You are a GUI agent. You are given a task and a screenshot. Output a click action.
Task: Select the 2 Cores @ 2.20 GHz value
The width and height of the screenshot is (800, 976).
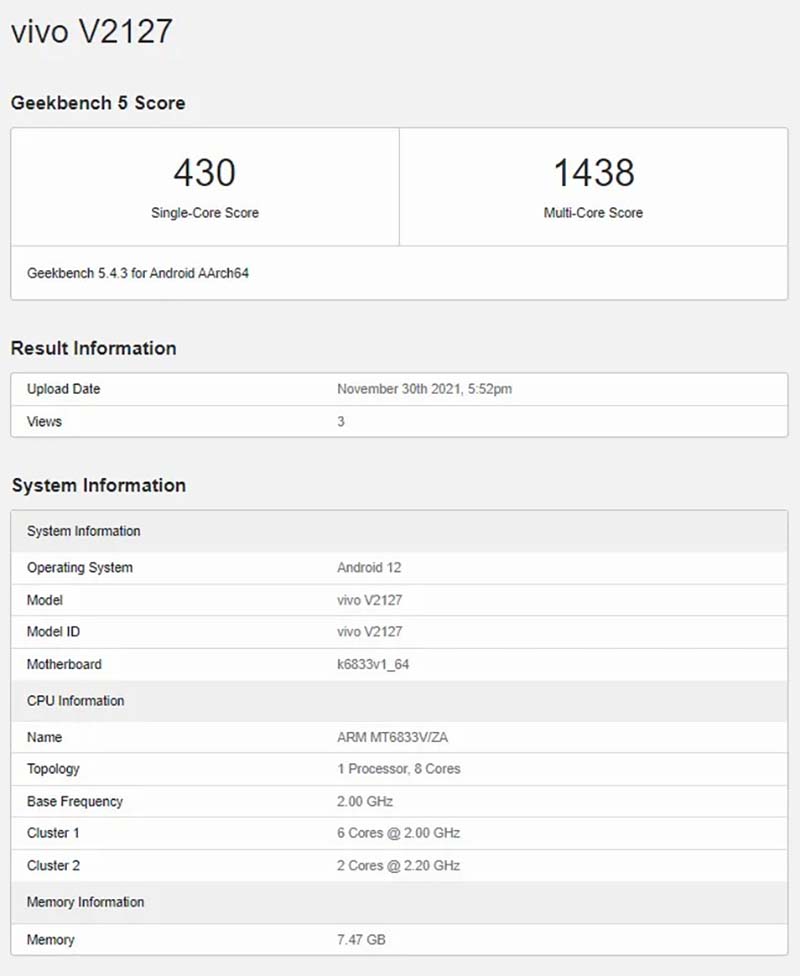pos(398,866)
